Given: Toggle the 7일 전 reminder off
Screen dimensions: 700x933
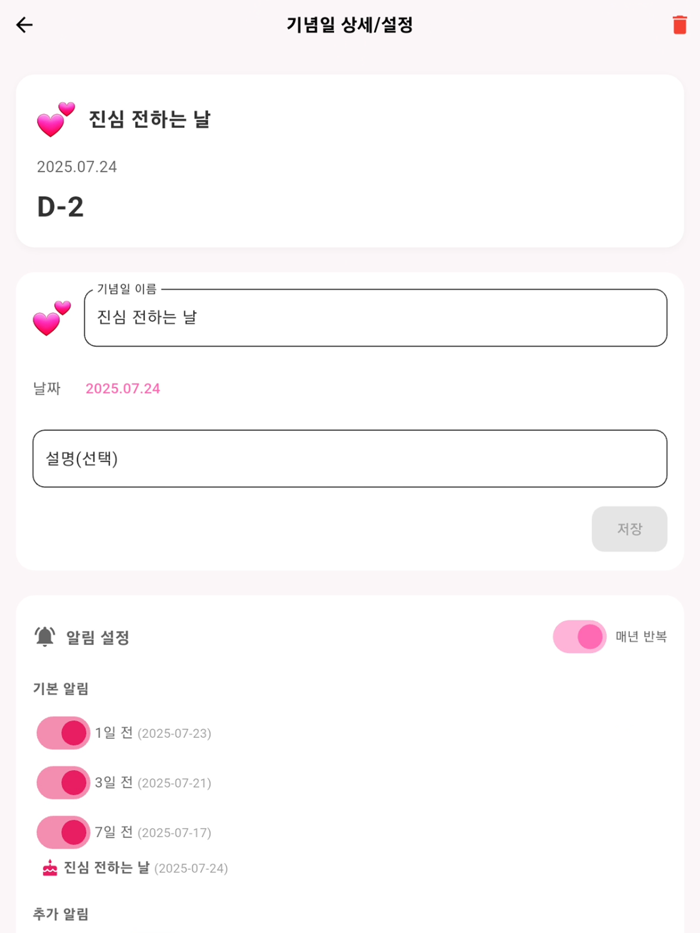Looking at the screenshot, I should point(63,831).
